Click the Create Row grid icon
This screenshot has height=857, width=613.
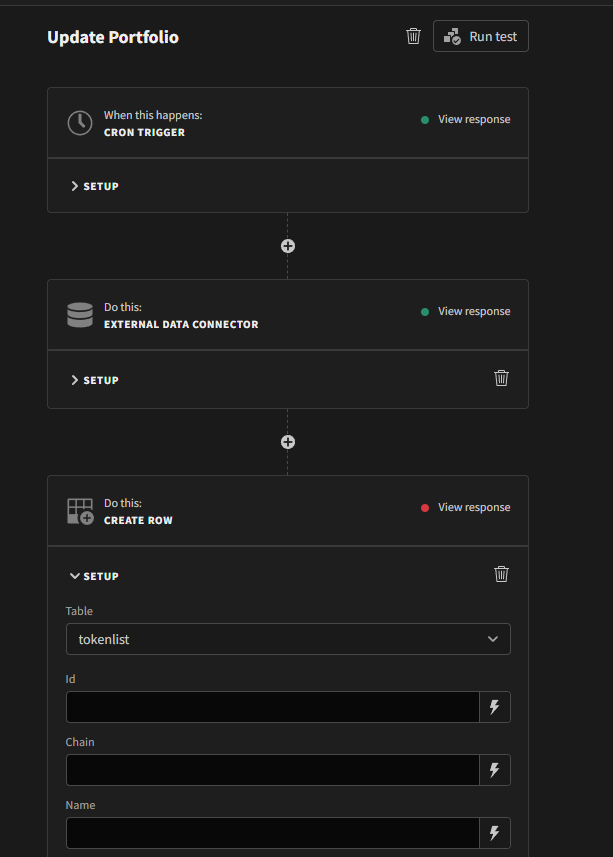(80, 510)
